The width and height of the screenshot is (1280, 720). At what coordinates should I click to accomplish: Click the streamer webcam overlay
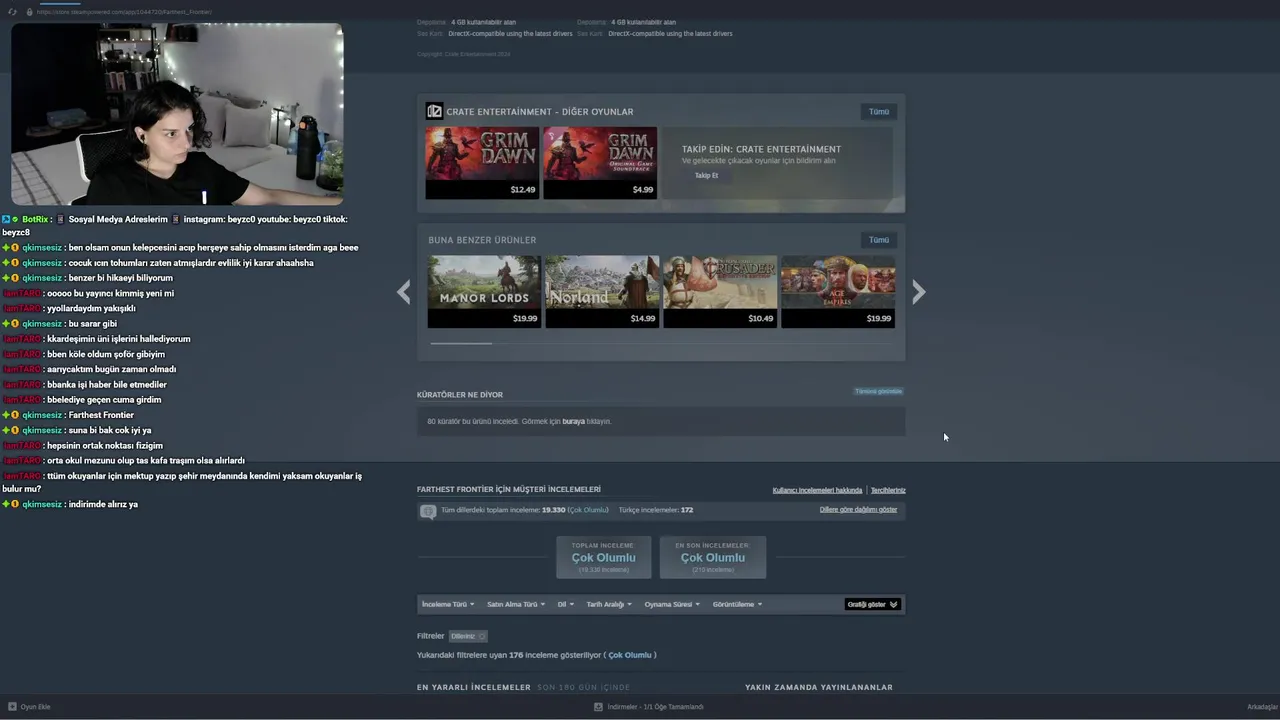pos(177,114)
